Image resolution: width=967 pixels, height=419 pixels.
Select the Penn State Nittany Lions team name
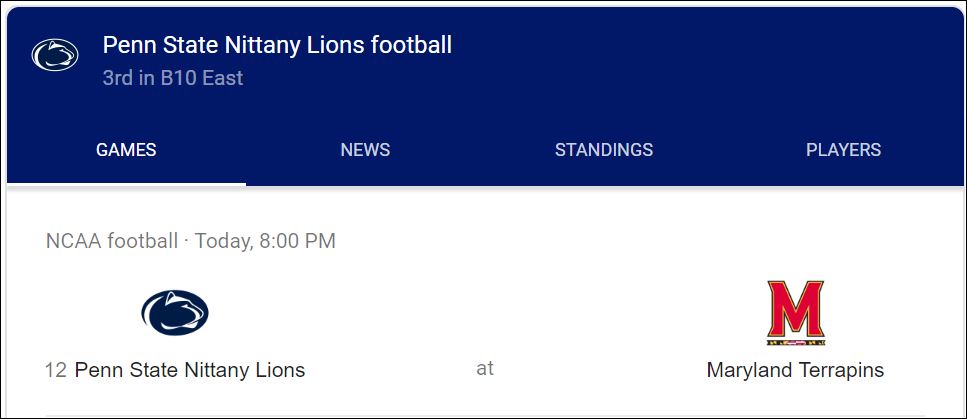pyautogui.click(x=190, y=370)
